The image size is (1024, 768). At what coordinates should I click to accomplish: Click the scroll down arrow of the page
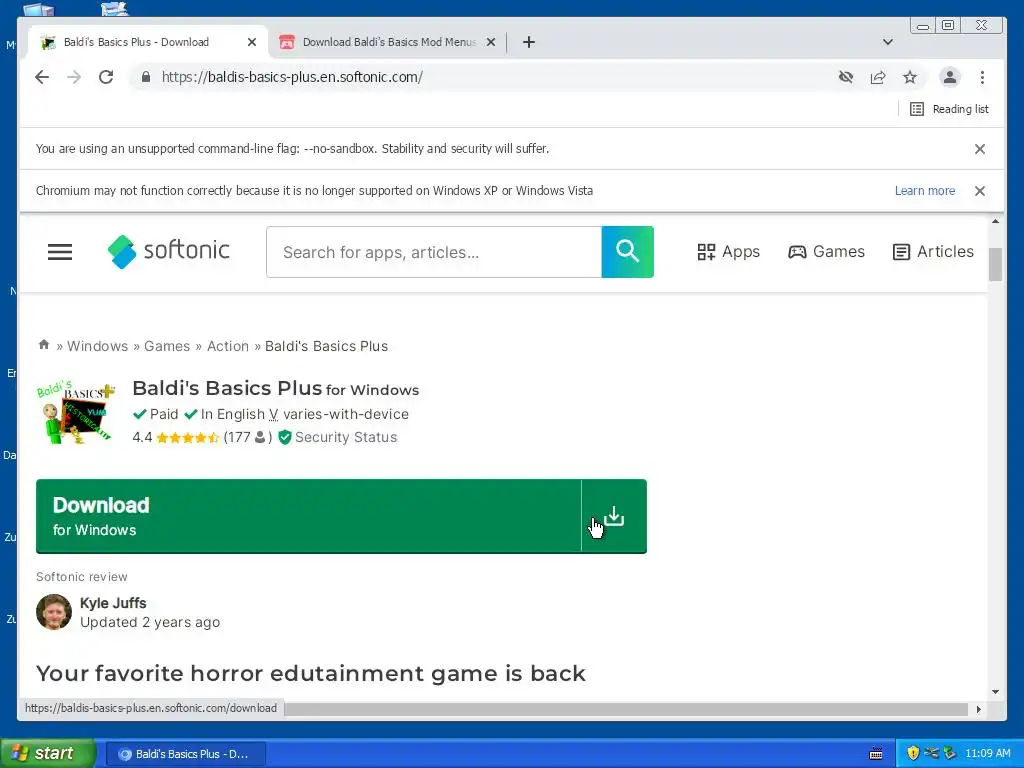point(995,692)
